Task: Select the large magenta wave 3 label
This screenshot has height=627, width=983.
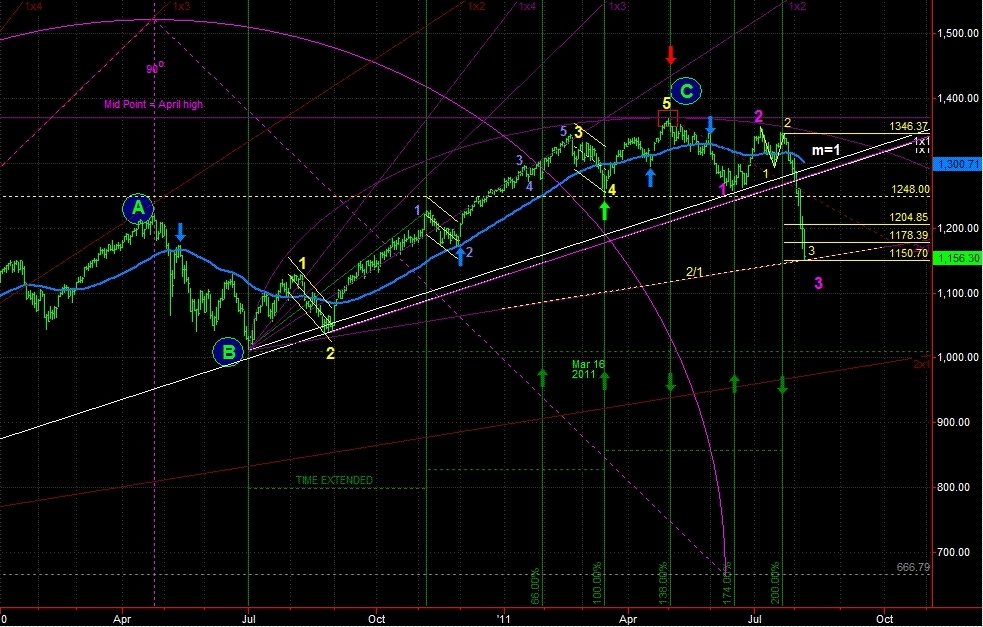Action: pyautogui.click(x=818, y=283)
